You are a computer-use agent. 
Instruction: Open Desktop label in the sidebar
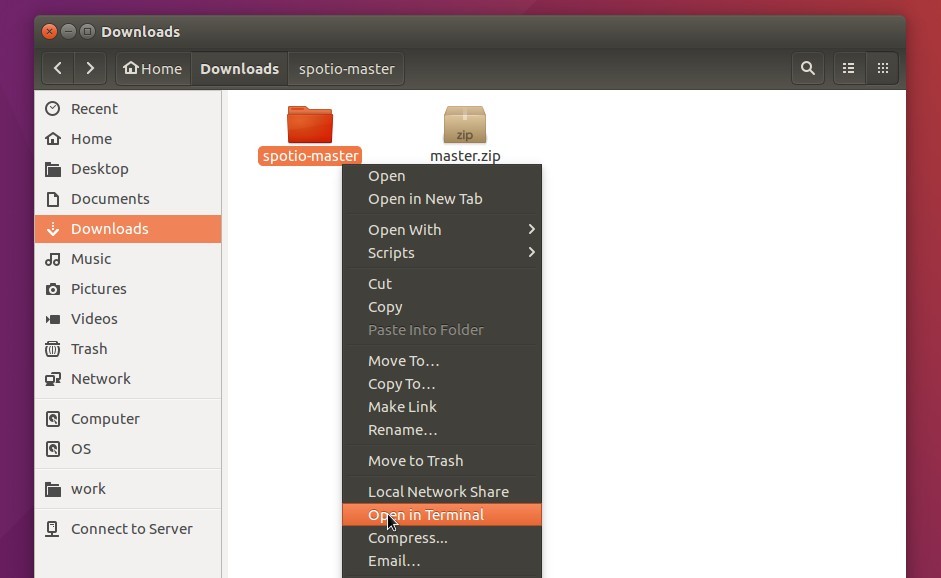point(100,169)
